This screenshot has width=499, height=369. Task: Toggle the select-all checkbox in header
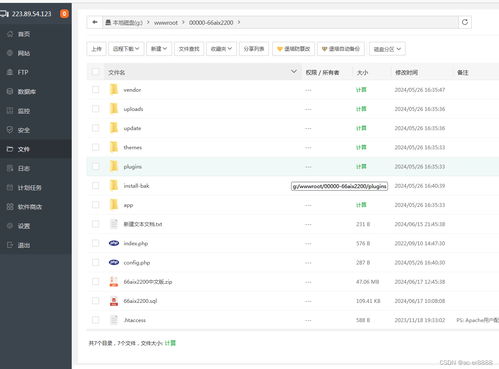tap(95, 72)
